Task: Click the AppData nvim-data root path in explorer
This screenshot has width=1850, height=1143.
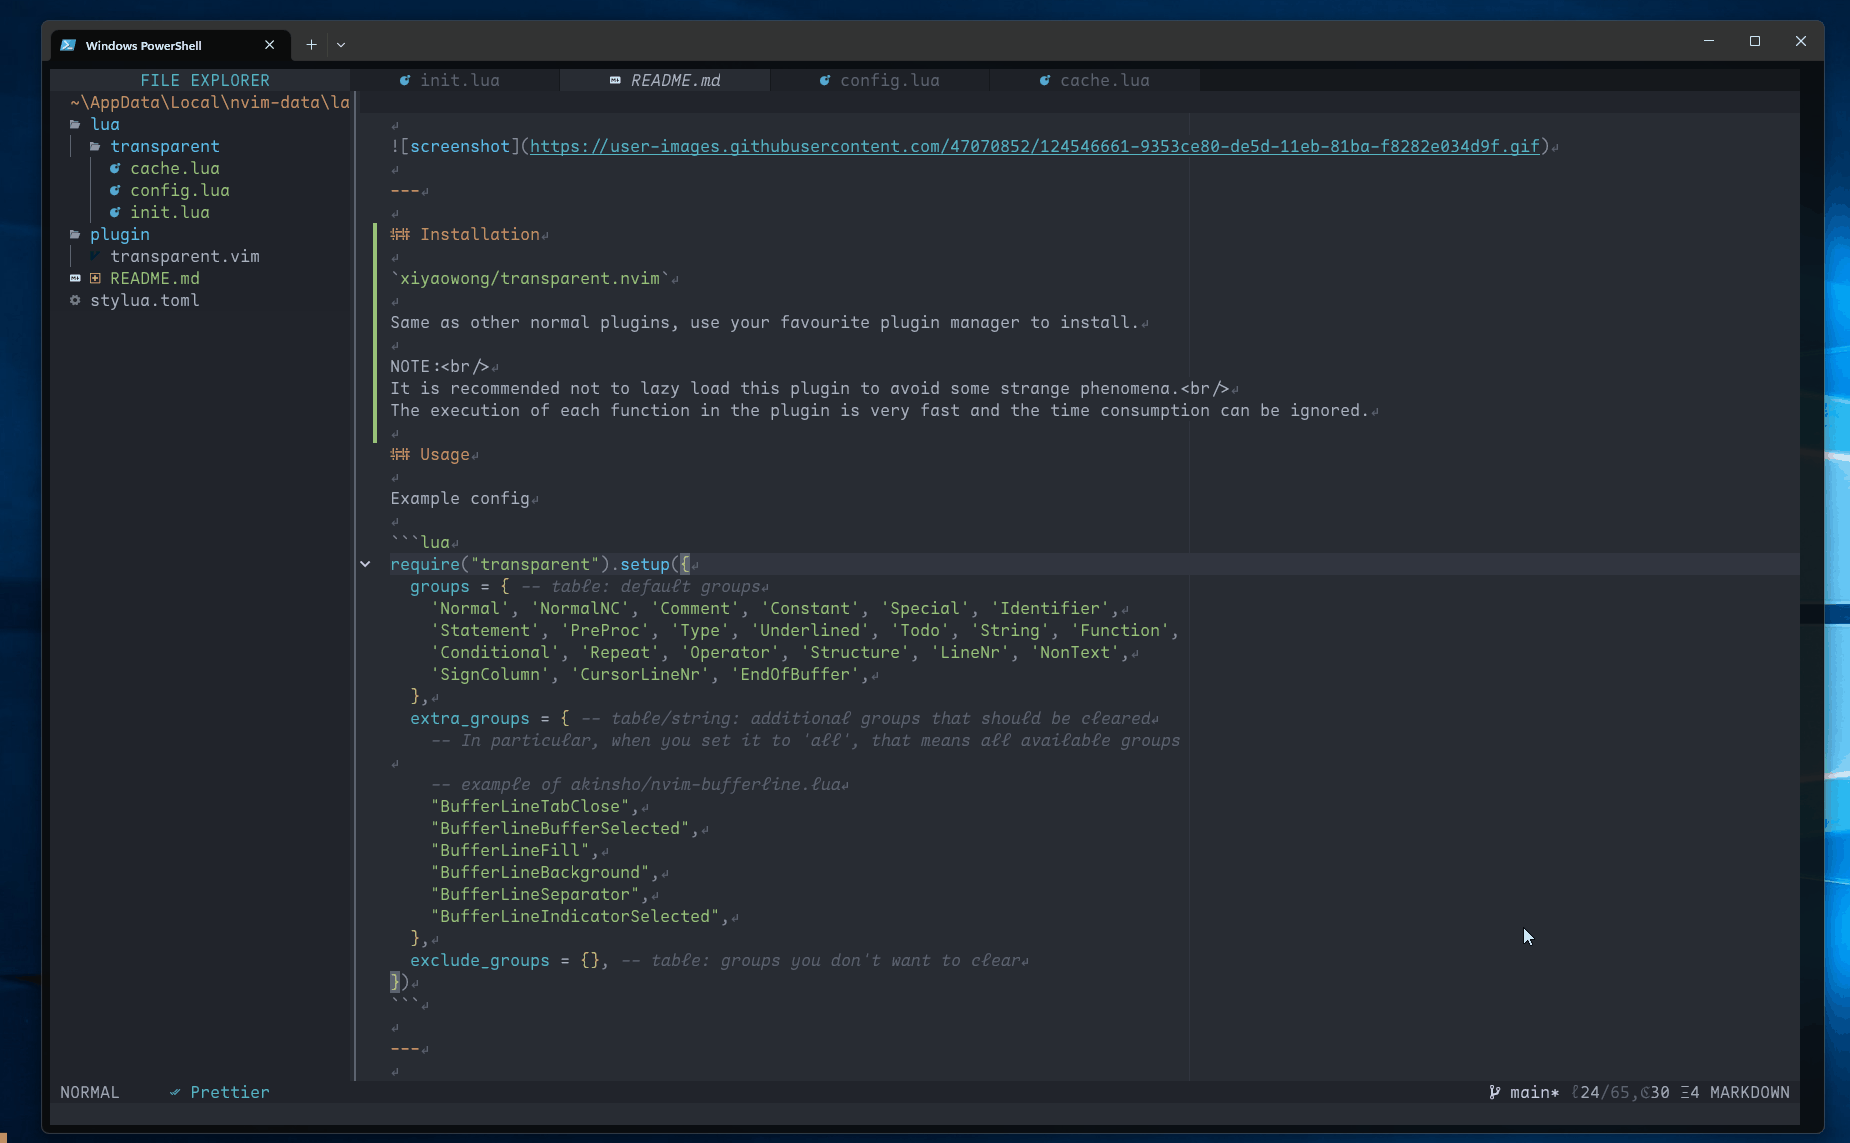Action: (x=210, y=103)
